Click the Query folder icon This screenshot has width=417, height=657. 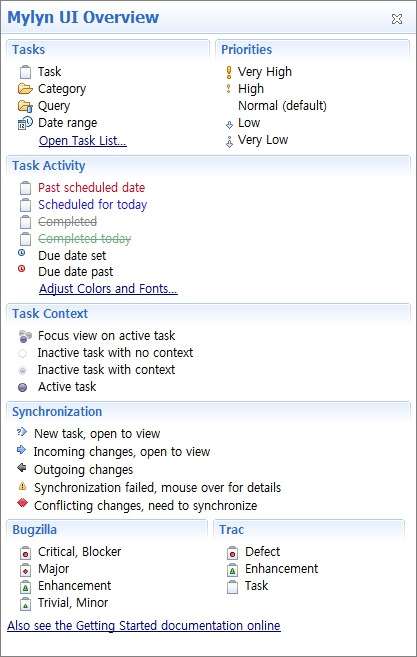pyautogui.click(x=25, y=106)
